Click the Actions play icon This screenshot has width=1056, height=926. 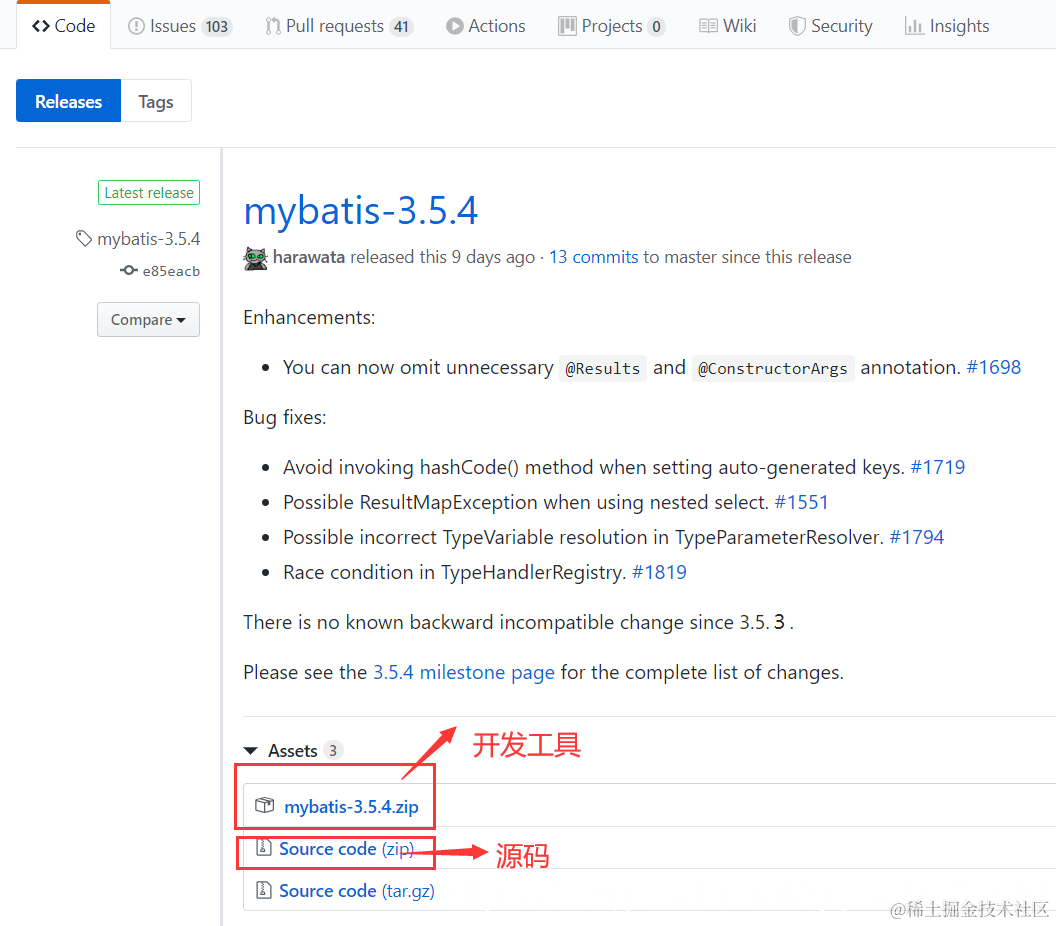coord(455,26)
